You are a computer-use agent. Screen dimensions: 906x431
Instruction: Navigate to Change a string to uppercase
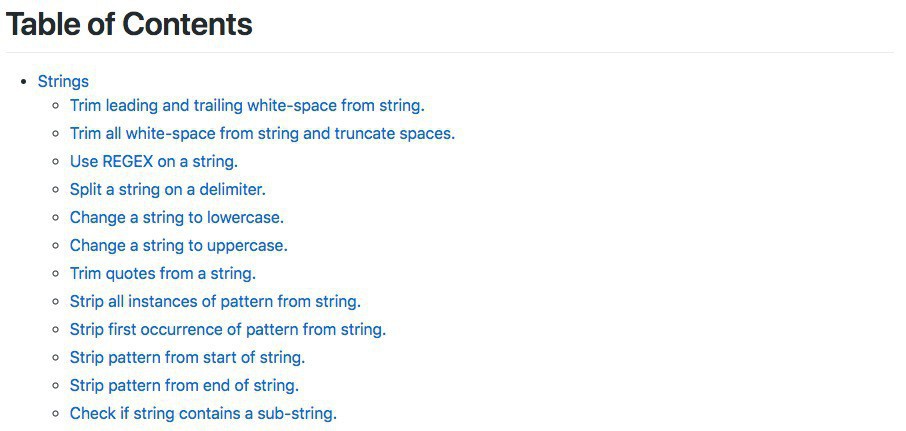pyautogui.click(x=178, y=245)
